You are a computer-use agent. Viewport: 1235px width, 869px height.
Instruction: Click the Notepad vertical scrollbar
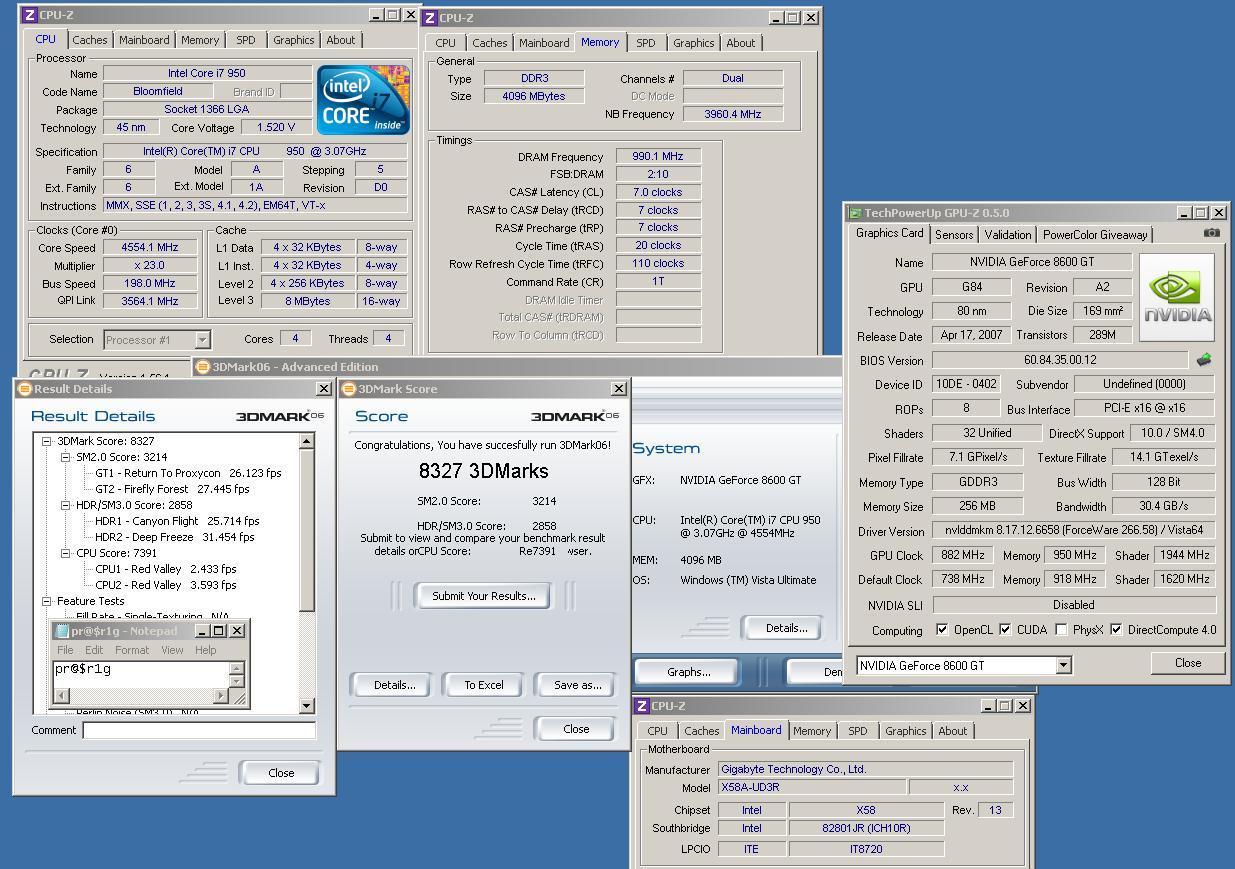coord(237,675)
